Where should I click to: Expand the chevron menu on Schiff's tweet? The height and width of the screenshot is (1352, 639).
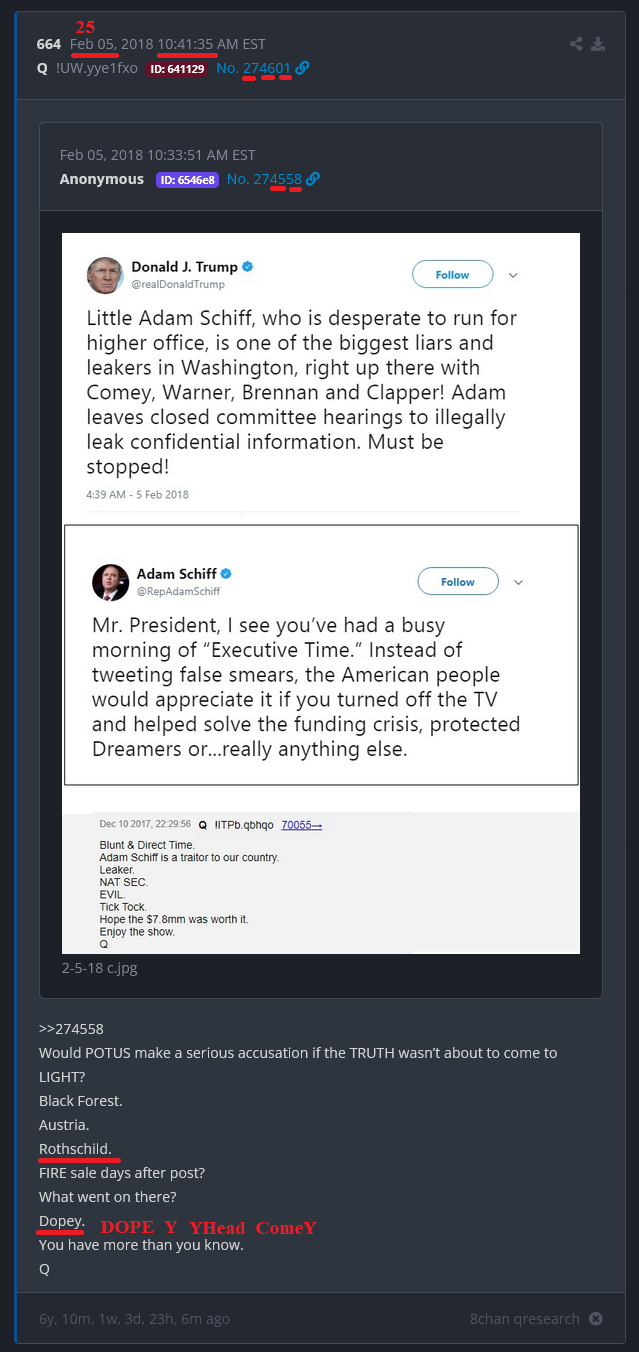click(518, 582)
